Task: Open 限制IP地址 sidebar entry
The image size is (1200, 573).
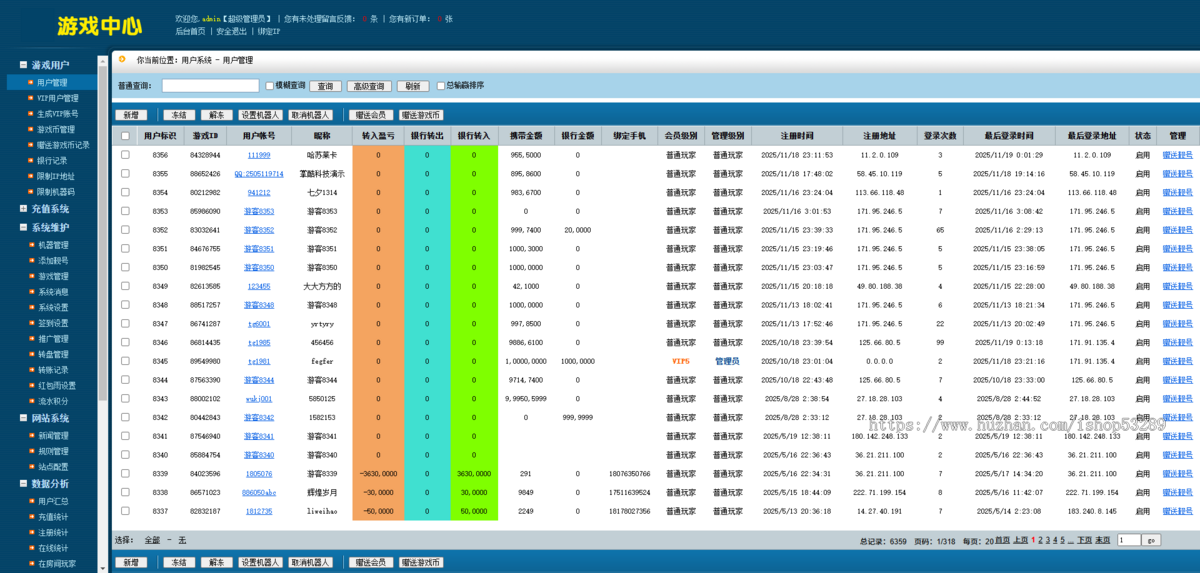Action: [x=55, y=175]
